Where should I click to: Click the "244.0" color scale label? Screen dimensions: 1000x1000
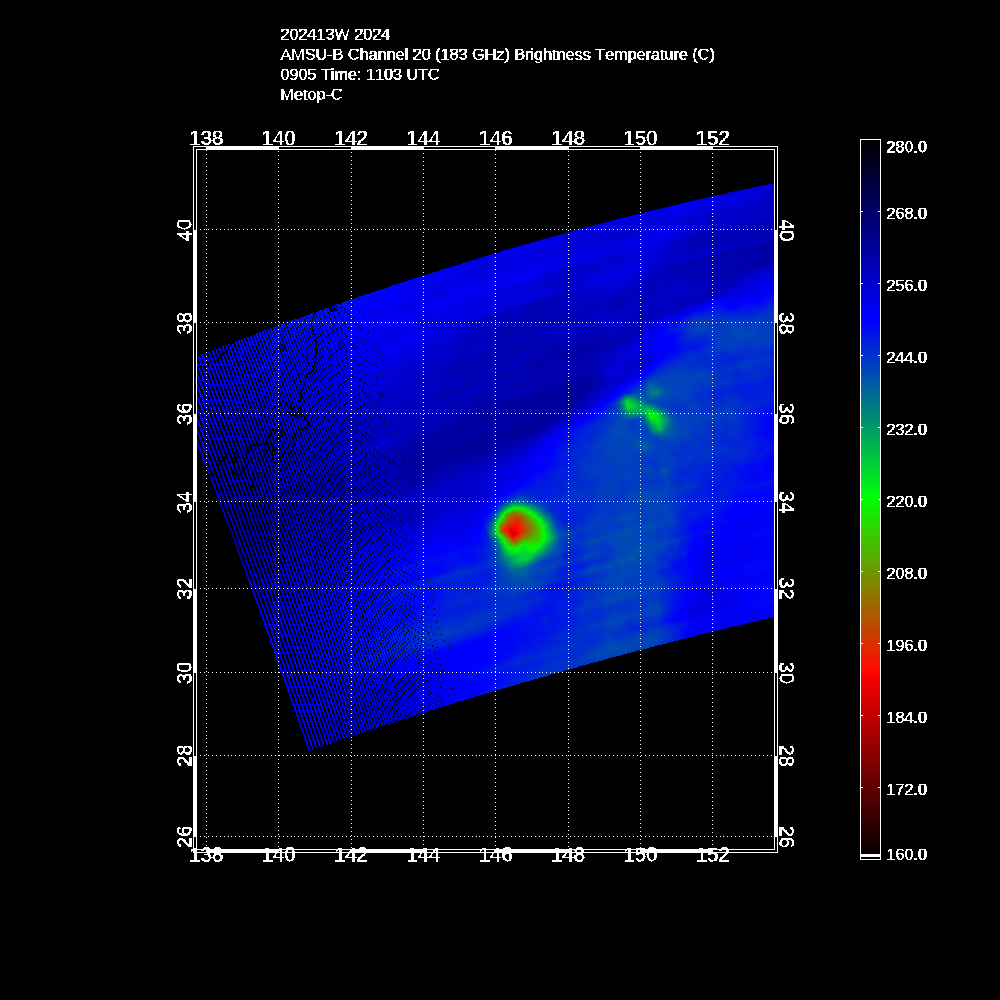coord(906,358)
